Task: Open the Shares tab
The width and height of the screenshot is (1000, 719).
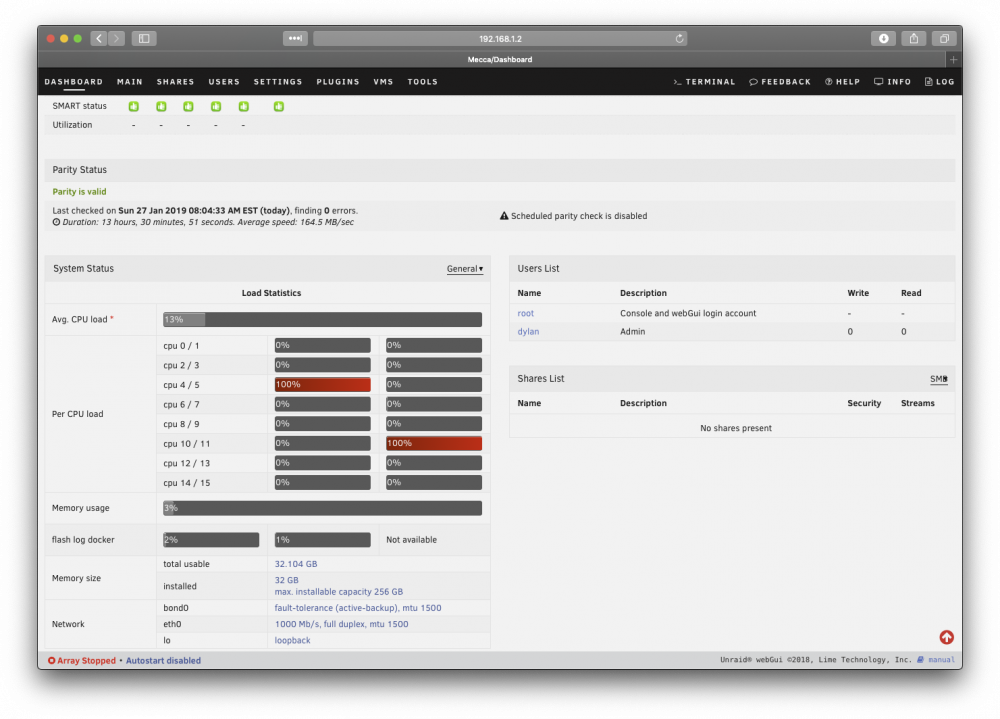Action: (x=175, y=82)
